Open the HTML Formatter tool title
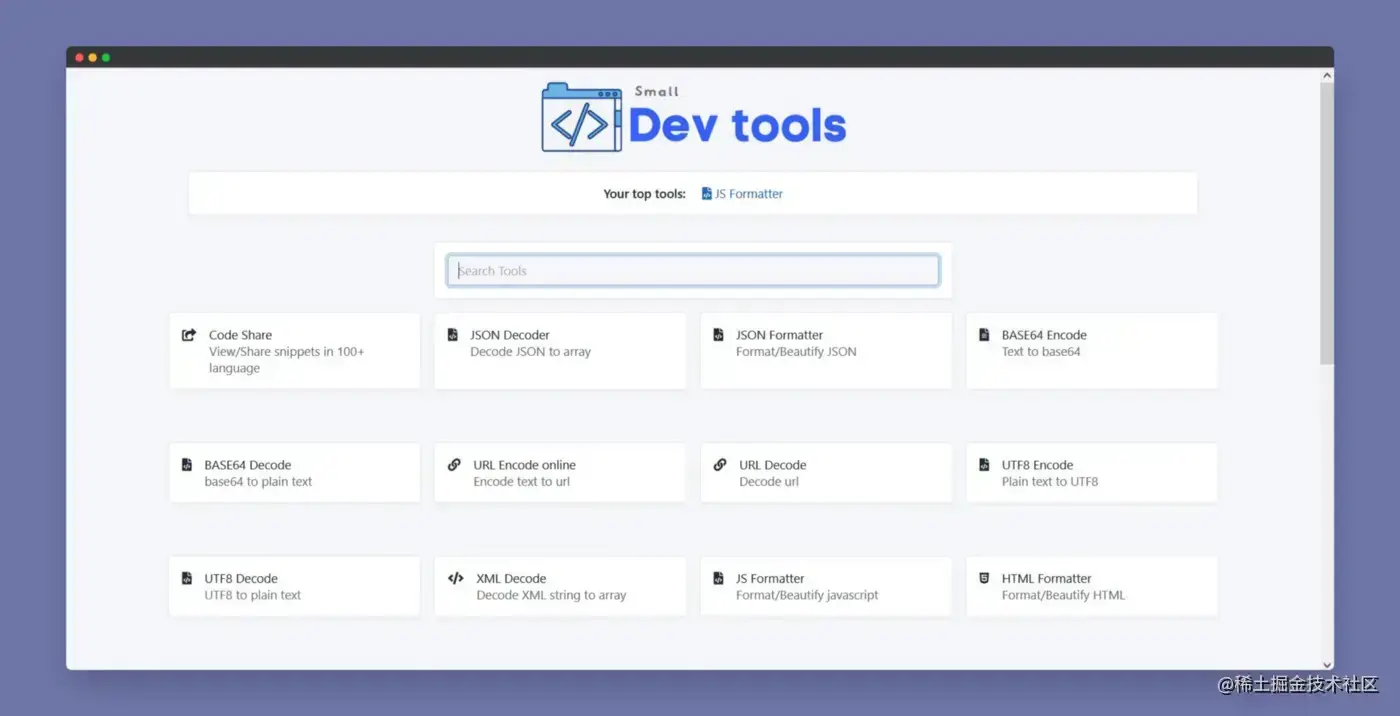This screenshot has width=1400, height=716. point(1046,578)
